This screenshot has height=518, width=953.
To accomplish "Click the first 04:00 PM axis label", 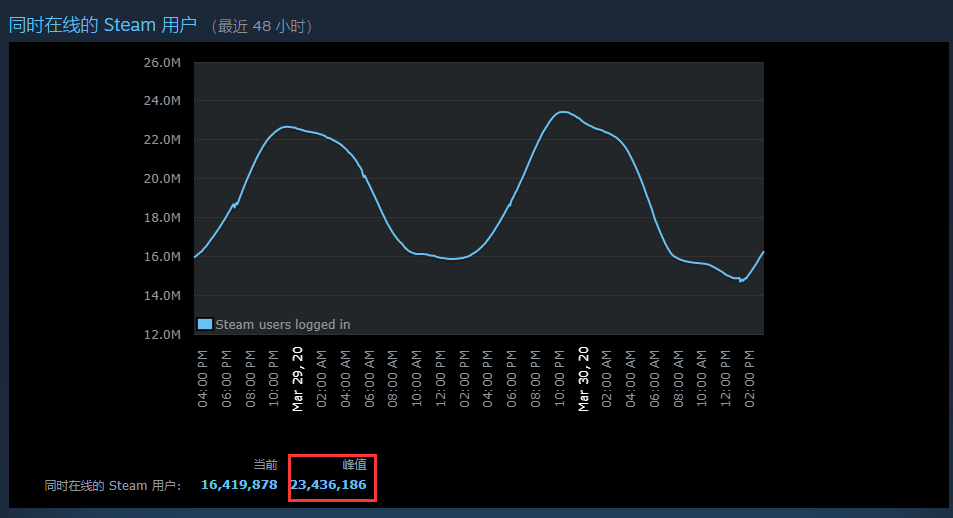I will point(202,379).
